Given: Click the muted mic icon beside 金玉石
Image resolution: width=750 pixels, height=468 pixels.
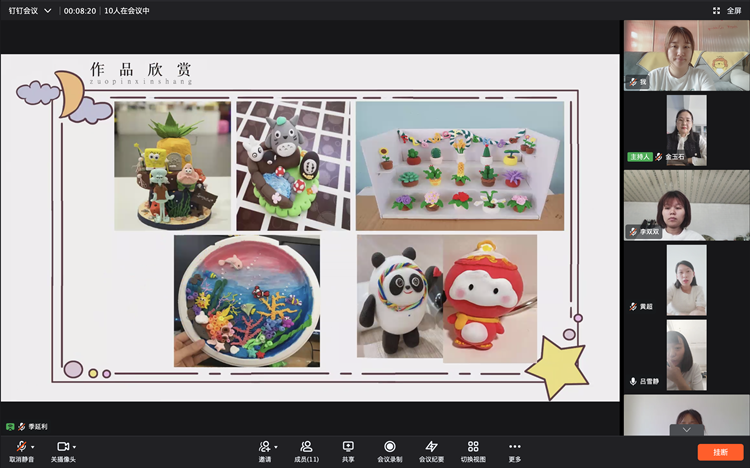Looking at the screenshot, I should (659, 156).
